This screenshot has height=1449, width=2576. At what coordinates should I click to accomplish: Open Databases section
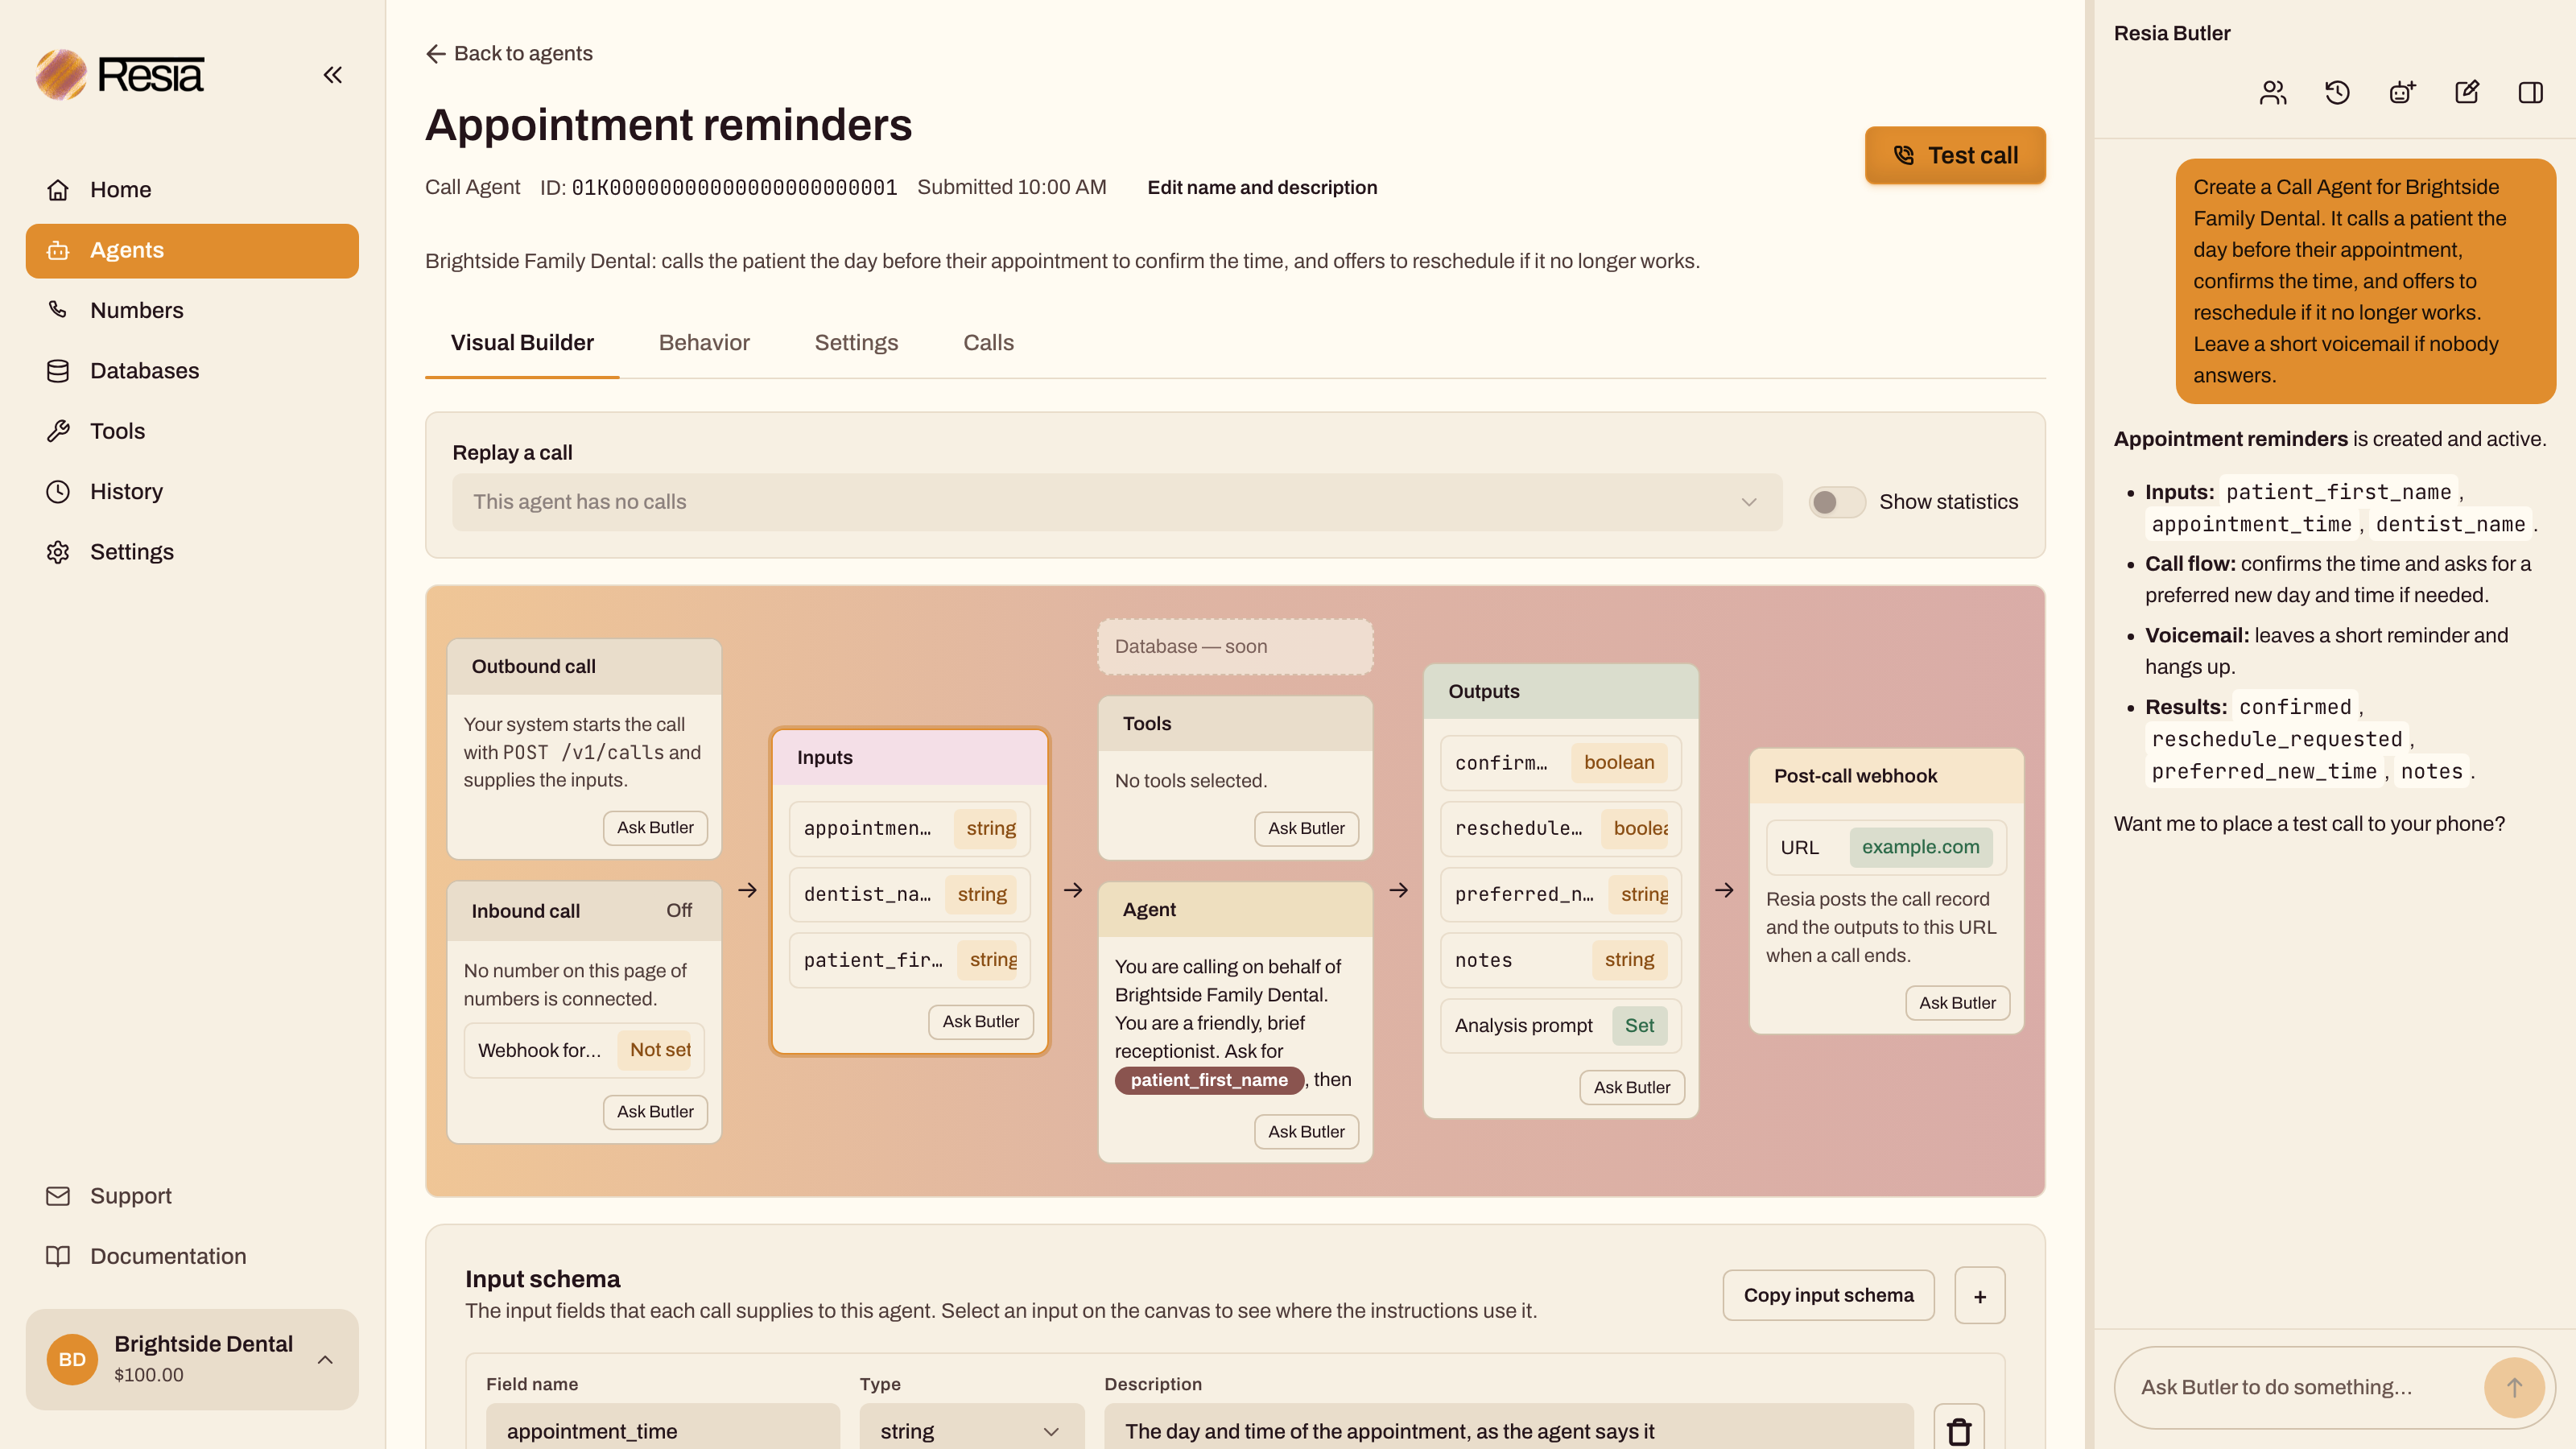[x=192, y=371]
